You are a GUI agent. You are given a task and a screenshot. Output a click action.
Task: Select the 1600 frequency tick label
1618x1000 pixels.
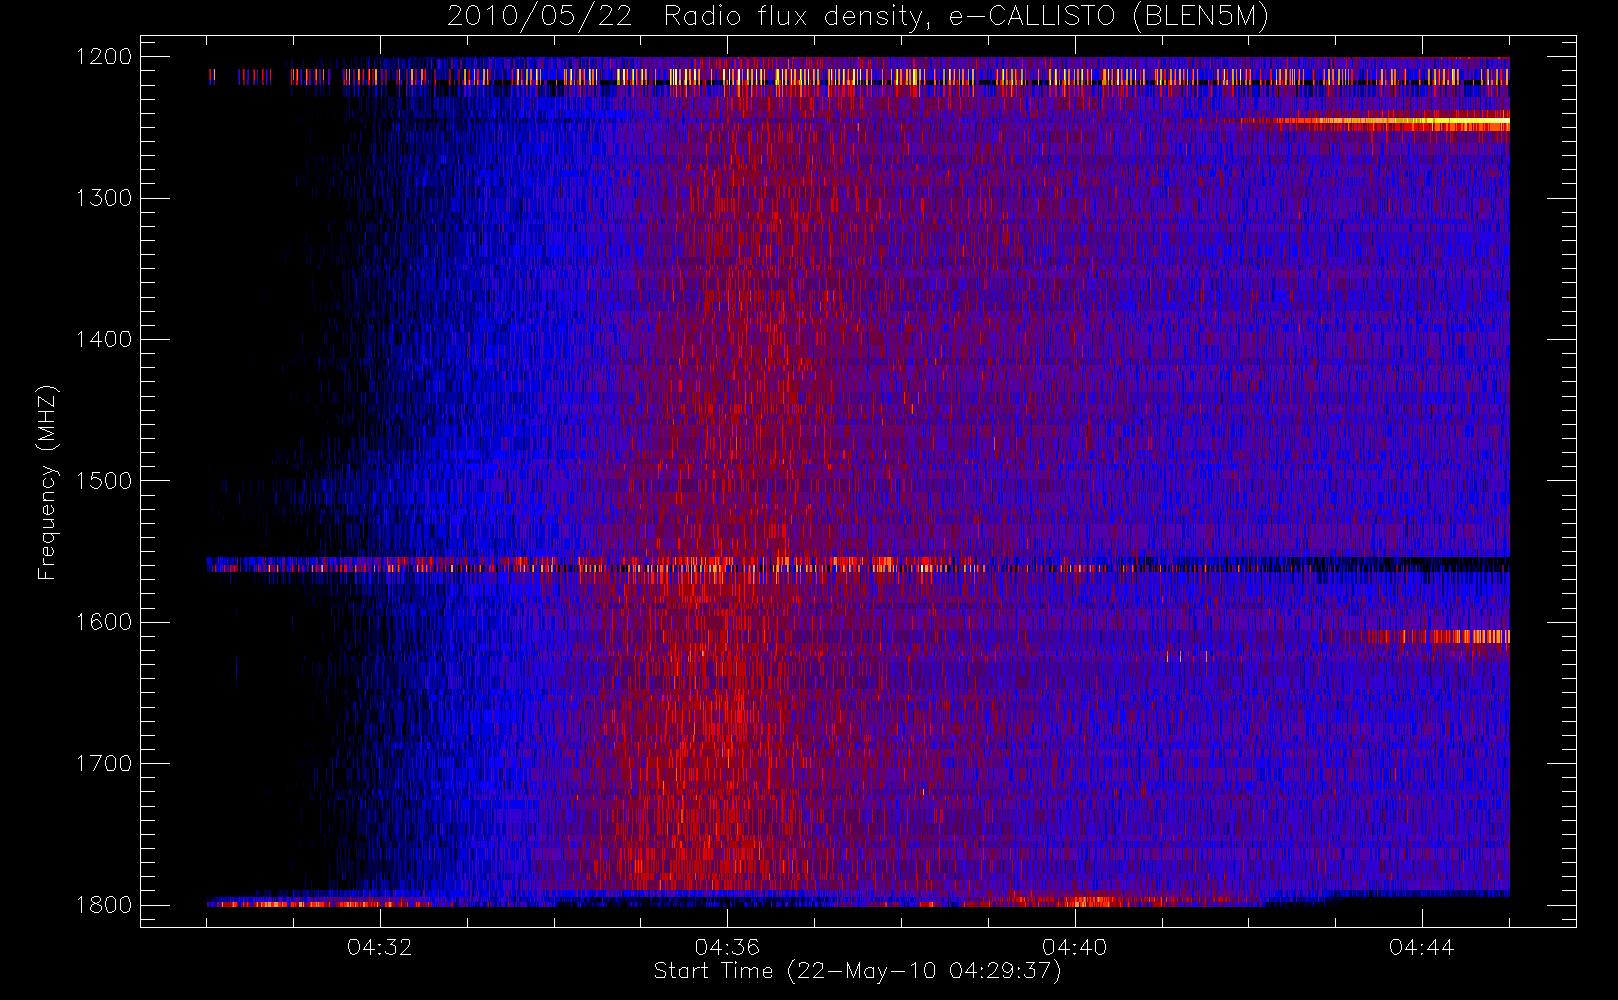pyautogui.click(x=104, y=622)
